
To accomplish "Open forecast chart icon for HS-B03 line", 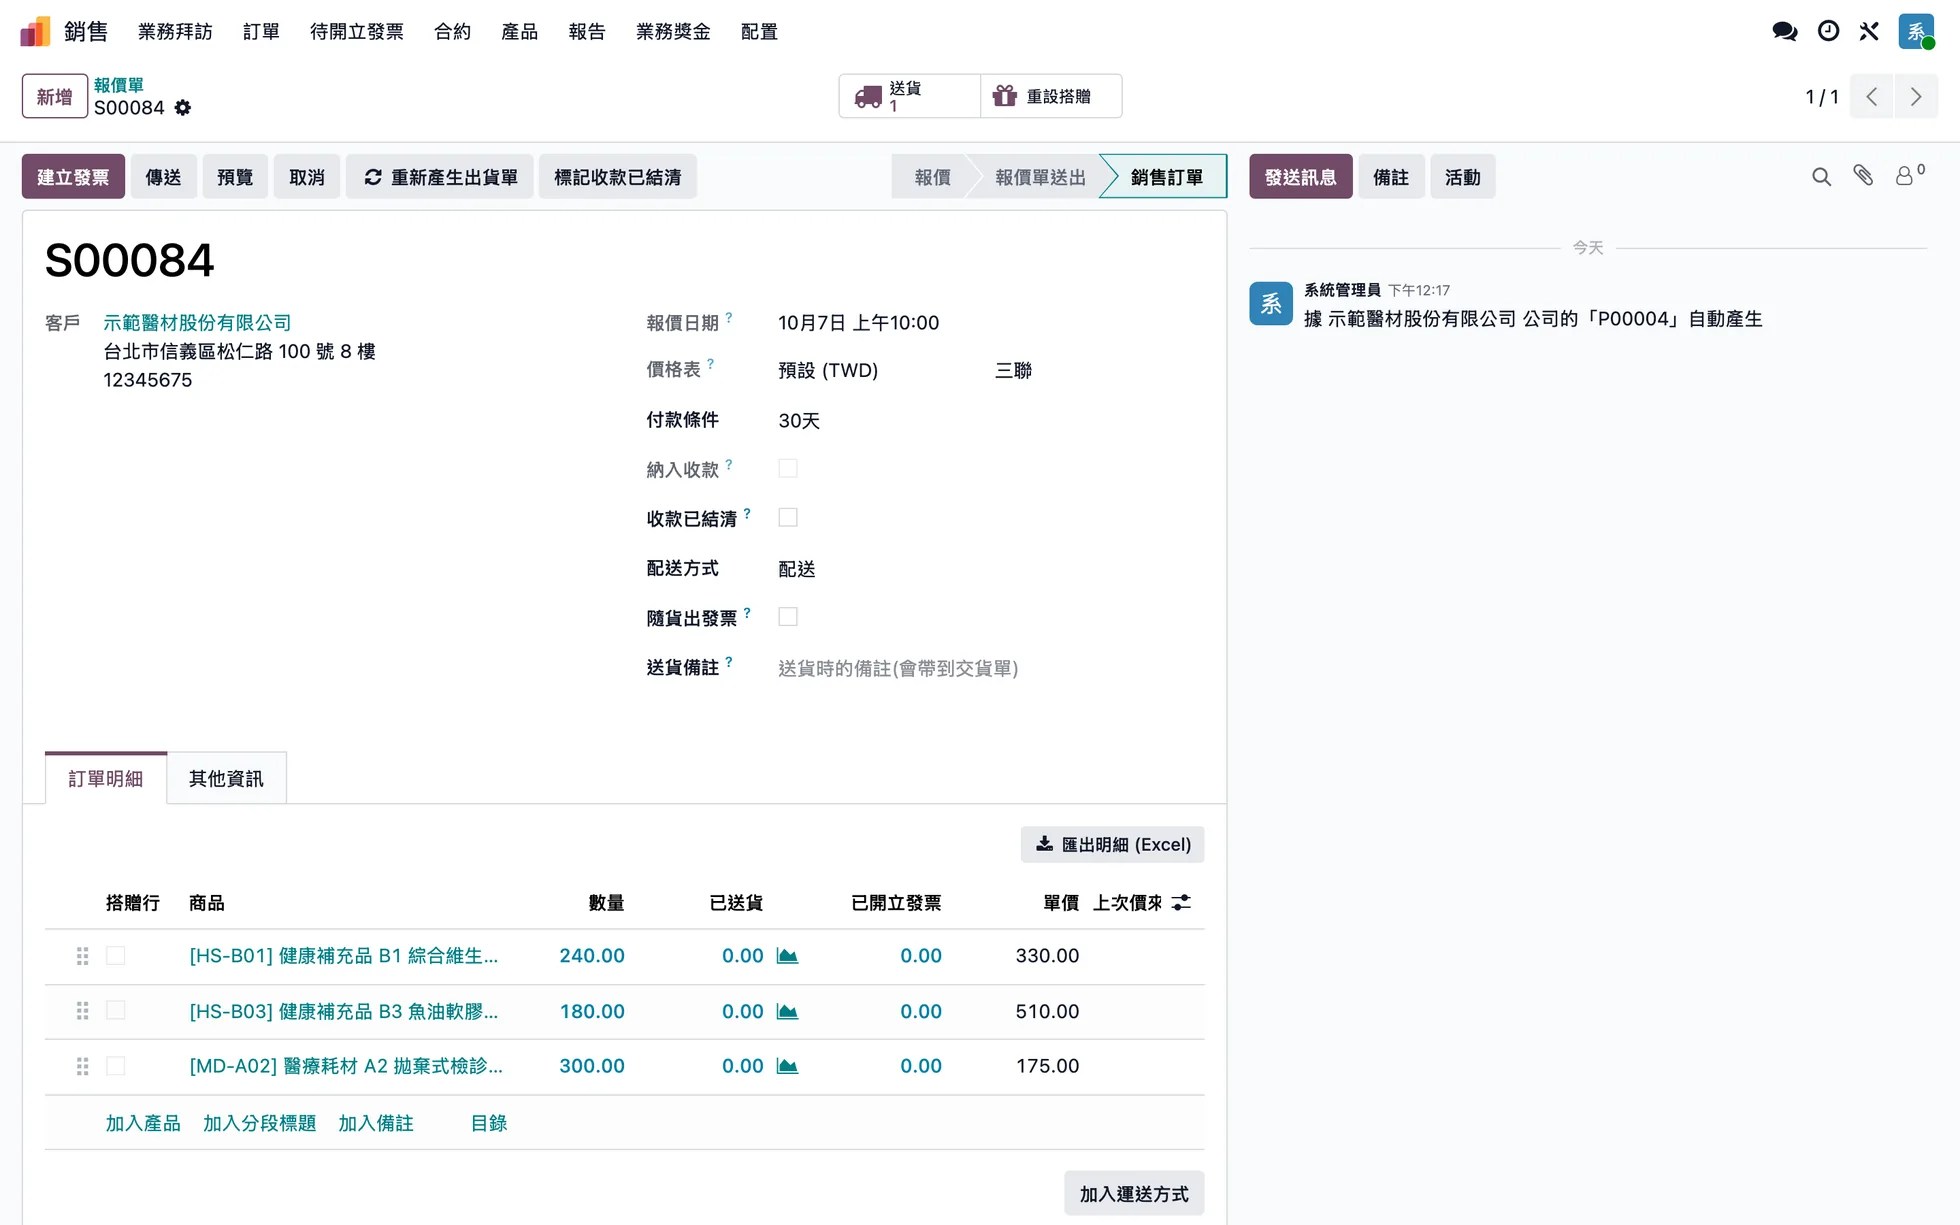I will 788,1012.
